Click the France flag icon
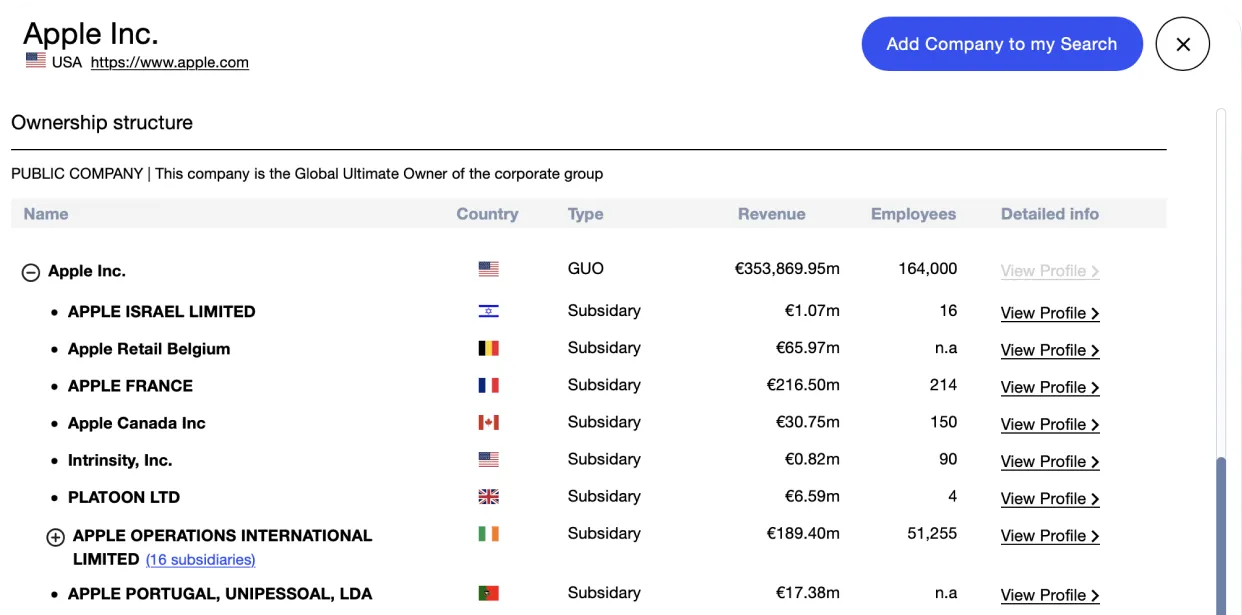Screen dimensions: 1242x615 click(x=488, y=385)
